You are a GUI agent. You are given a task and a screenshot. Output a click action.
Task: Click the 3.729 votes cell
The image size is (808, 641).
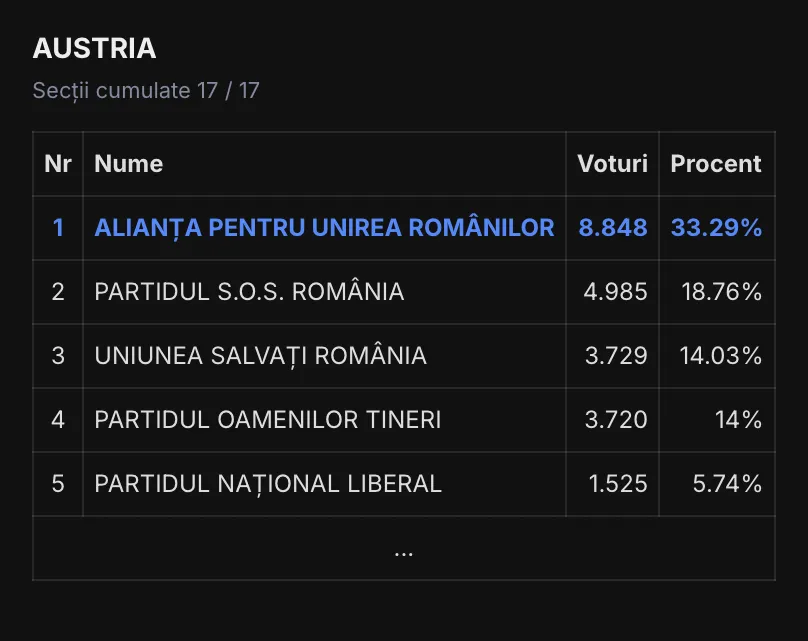[616, 356]
